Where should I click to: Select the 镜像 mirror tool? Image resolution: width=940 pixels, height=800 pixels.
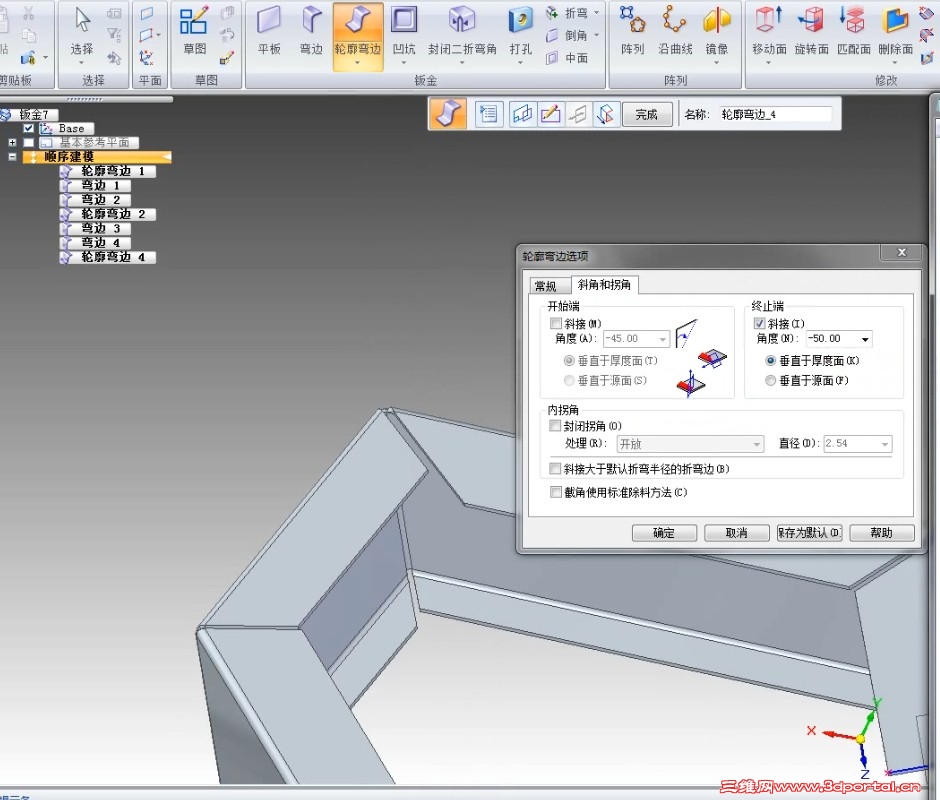[717, 31]
